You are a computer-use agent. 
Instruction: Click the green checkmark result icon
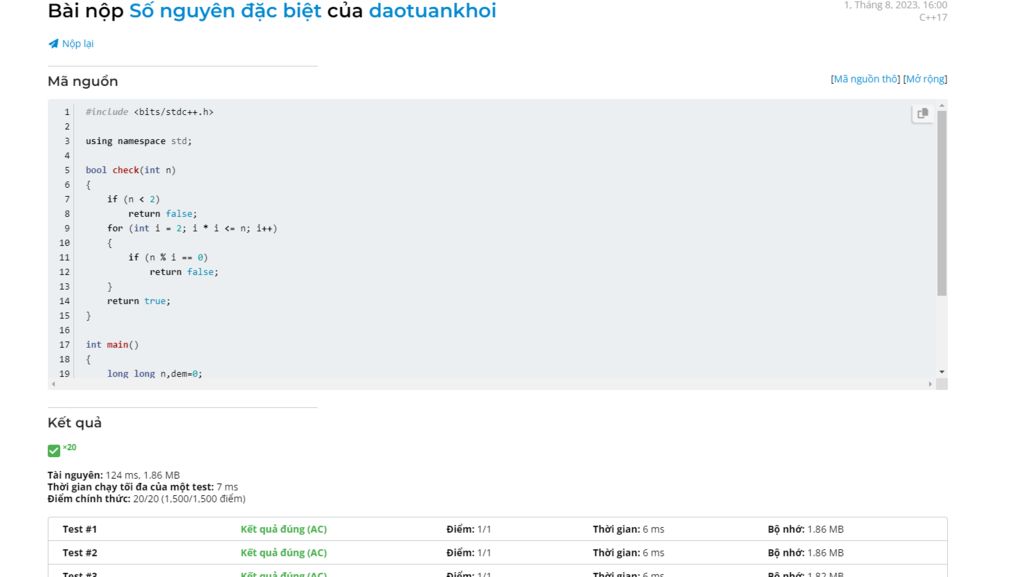click(54, 451)
